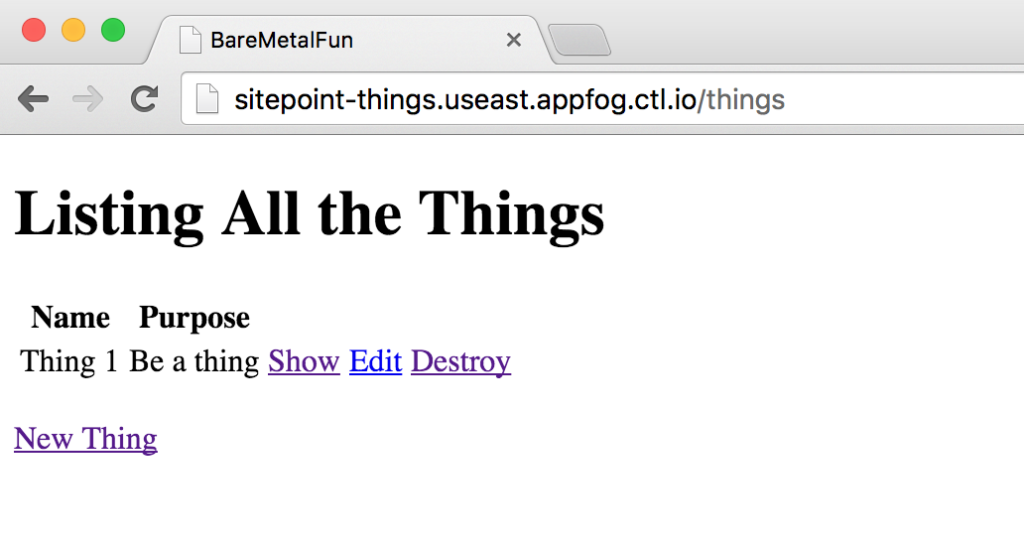Click the Name column header
1024x554 pixels.
click(70, 318)
